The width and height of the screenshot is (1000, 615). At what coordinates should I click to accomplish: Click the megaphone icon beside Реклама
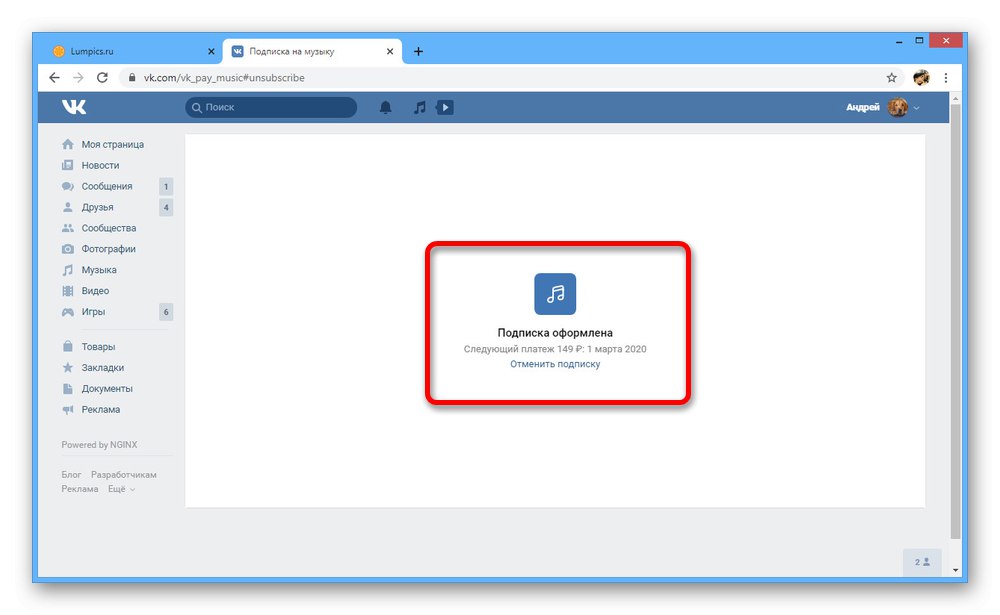click(x=68, y=410)
